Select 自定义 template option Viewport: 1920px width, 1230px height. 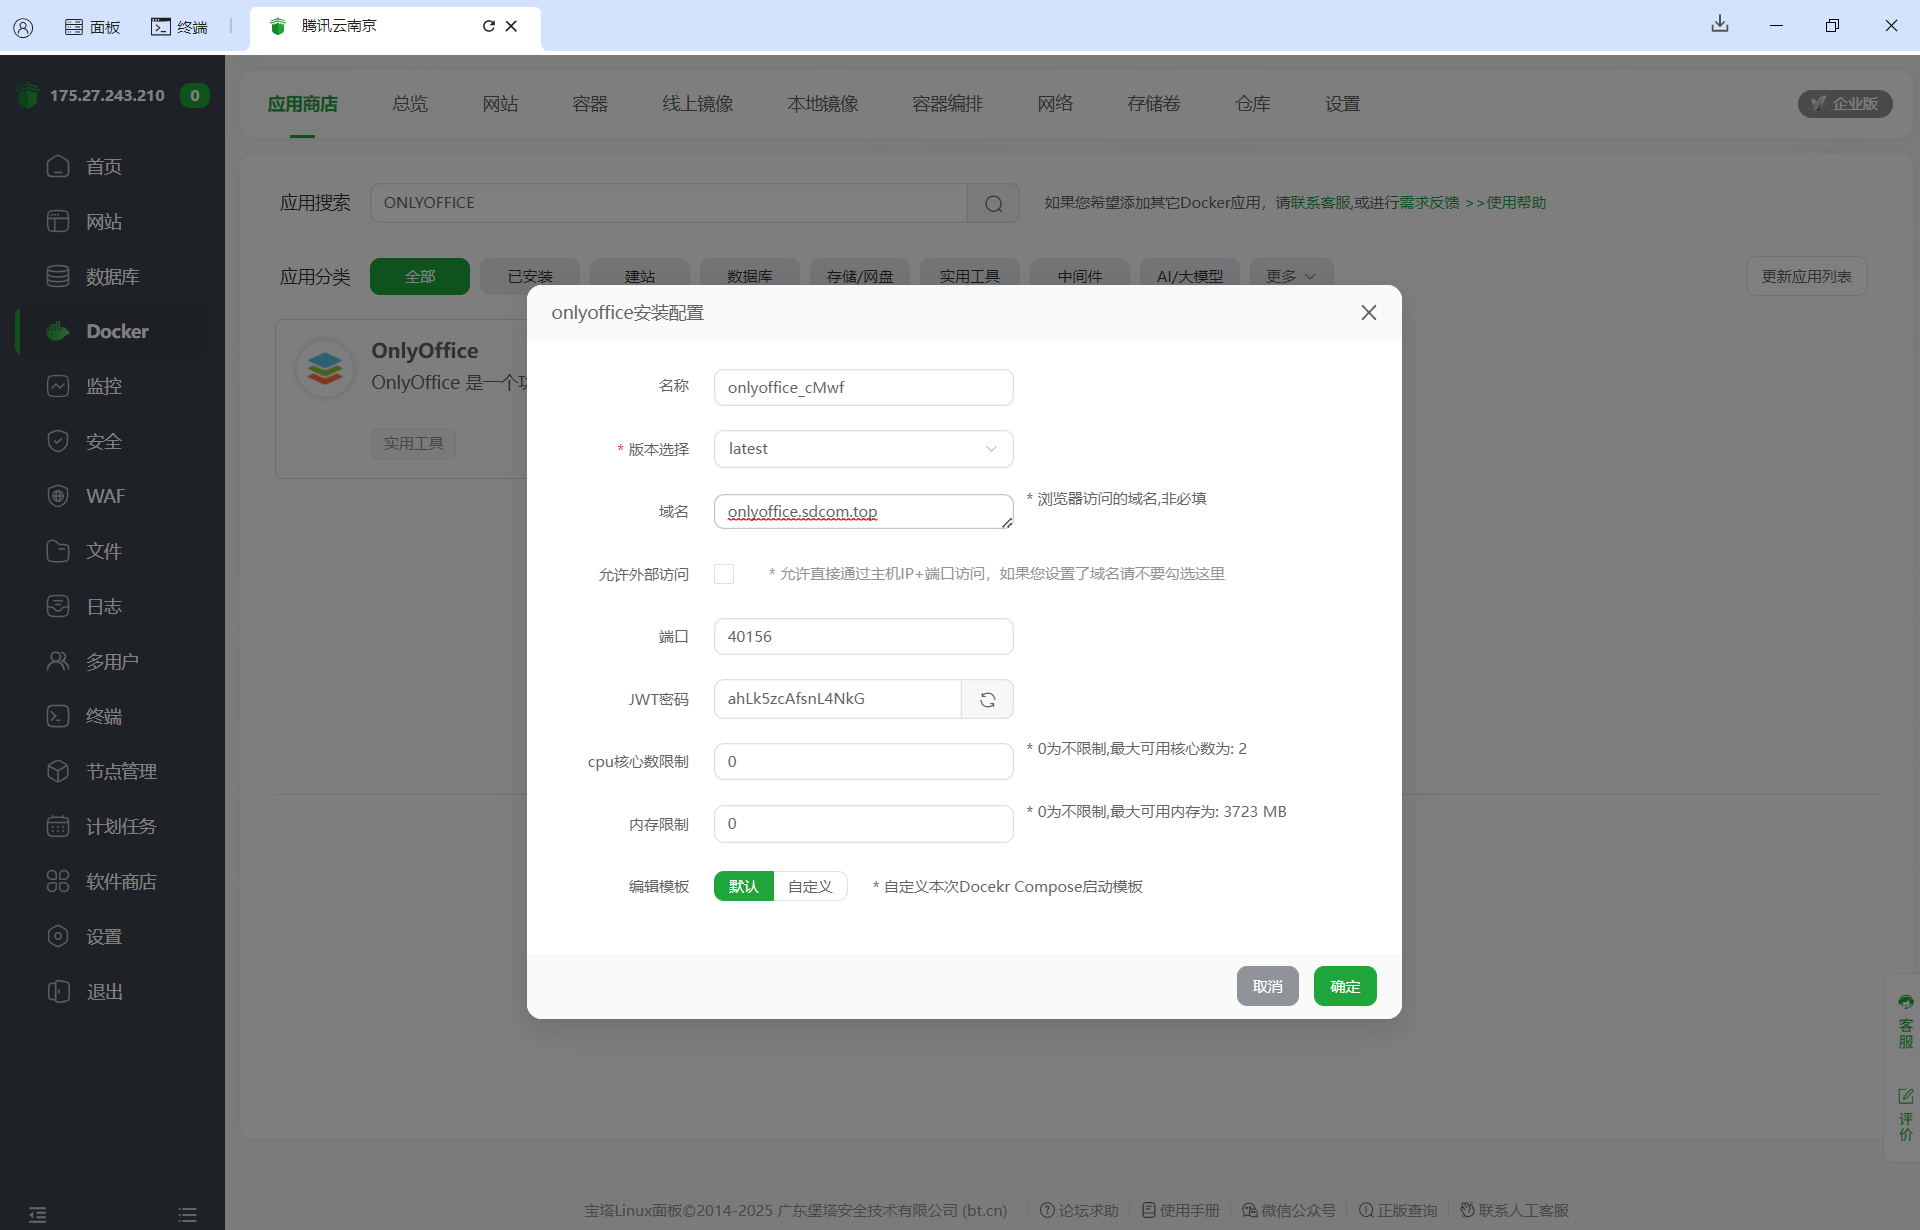tap(810, 886)
